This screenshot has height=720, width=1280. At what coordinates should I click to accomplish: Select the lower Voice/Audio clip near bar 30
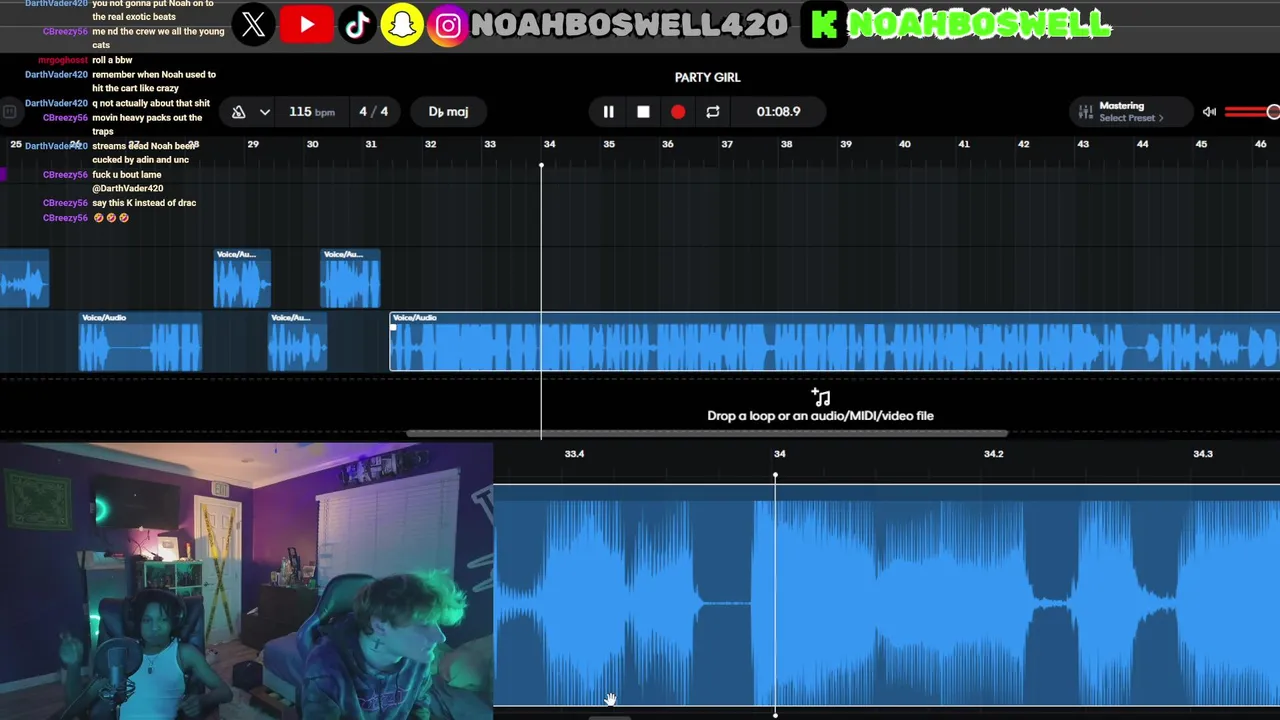click(x=297, y=341)
